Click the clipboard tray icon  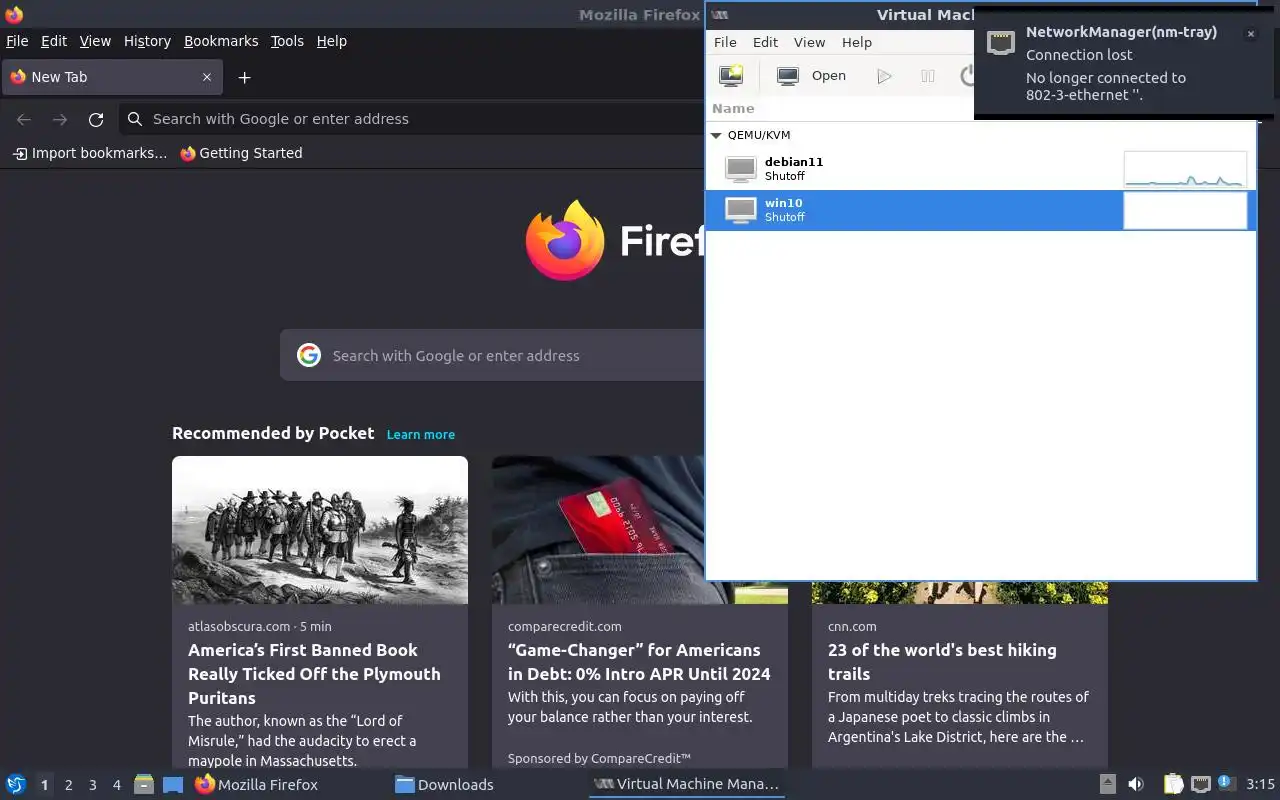coord(1173,784)
